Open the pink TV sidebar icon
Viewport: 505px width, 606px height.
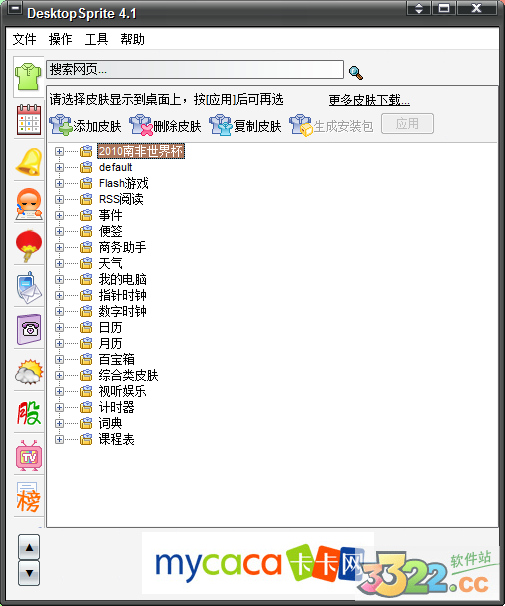(x=29, y=456)
